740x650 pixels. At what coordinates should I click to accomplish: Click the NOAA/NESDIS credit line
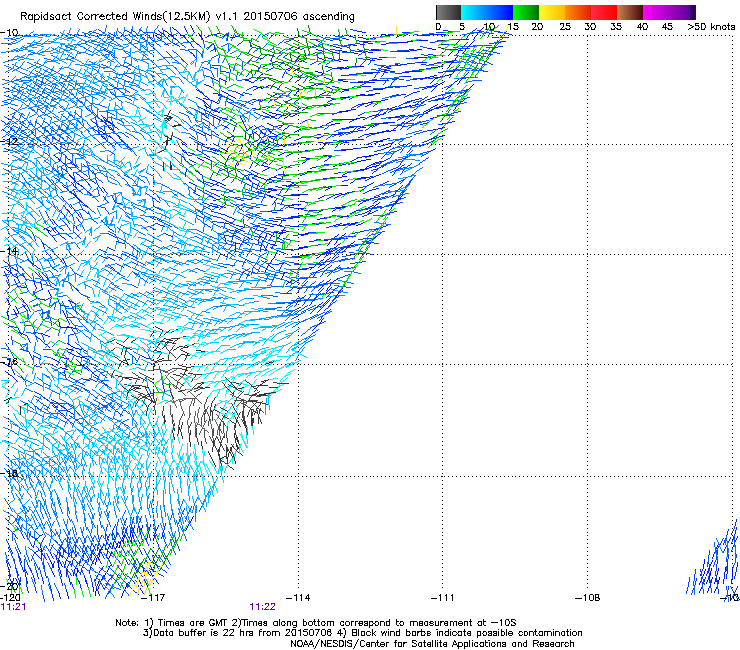pyautogui.click(x=432, y=644)
